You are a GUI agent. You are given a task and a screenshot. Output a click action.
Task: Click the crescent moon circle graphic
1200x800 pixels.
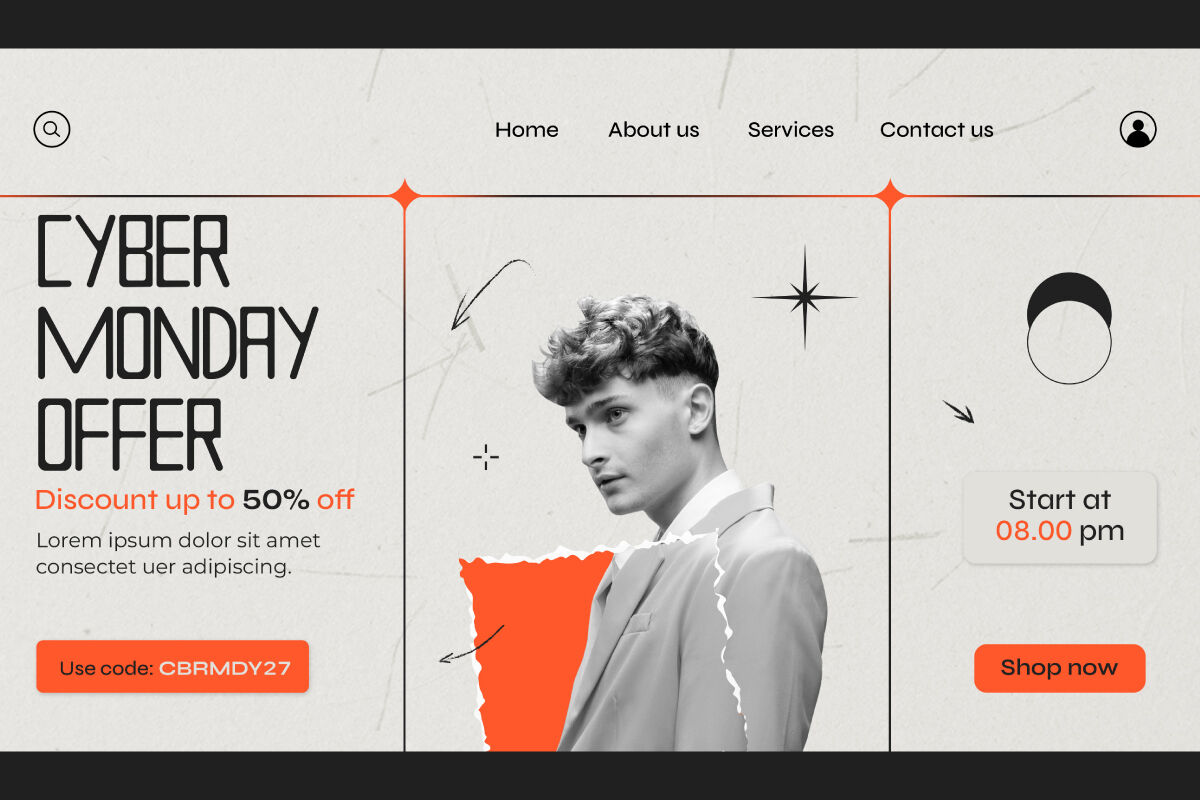click(1069, 328)
